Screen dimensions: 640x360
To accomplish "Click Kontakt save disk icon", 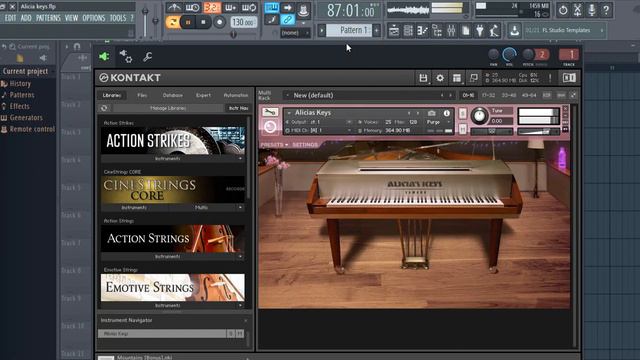I will (x=423, y=78).
